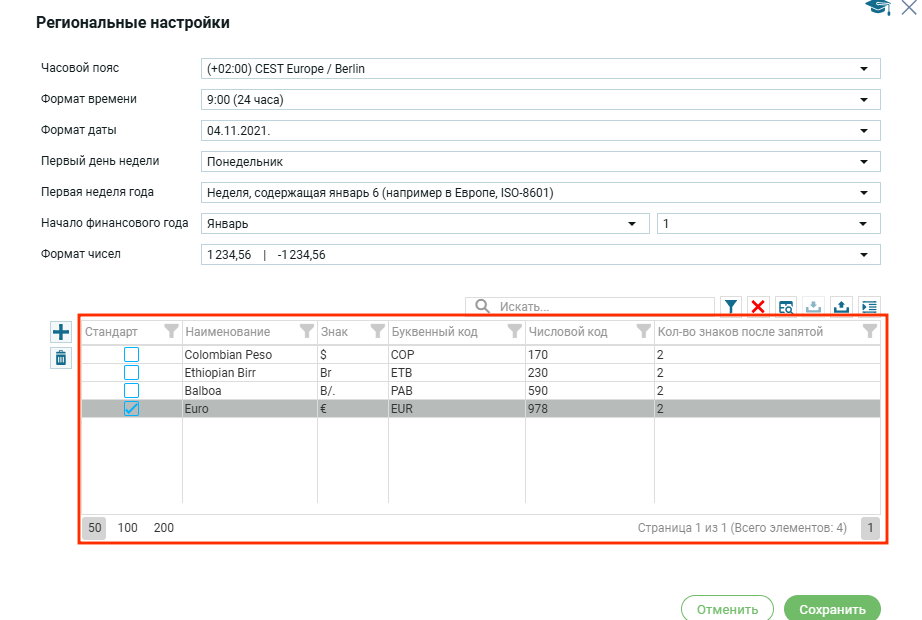Uncheck the Стандарт checkbox for Euro

click(x=131, y=409)
